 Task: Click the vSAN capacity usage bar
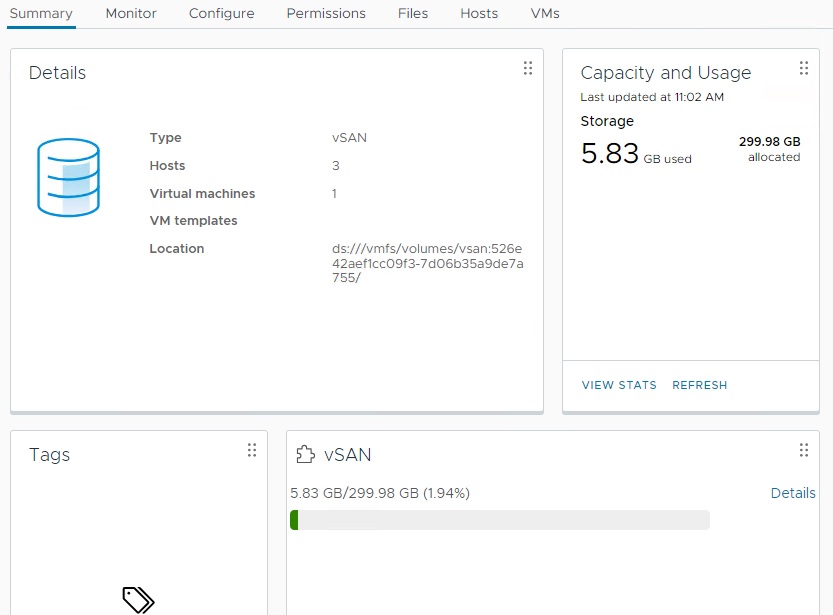[x=499, y=520]
